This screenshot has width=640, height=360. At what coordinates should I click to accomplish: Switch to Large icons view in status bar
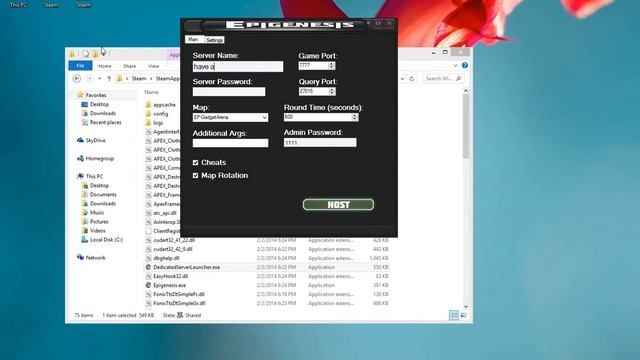[464, 315]
